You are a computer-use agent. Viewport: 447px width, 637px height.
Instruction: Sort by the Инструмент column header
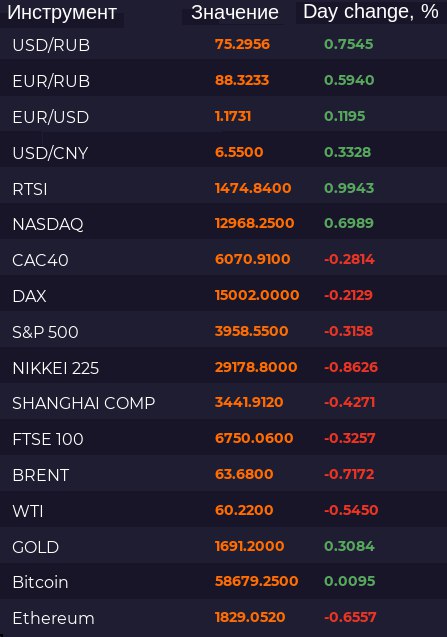[62, 13]
